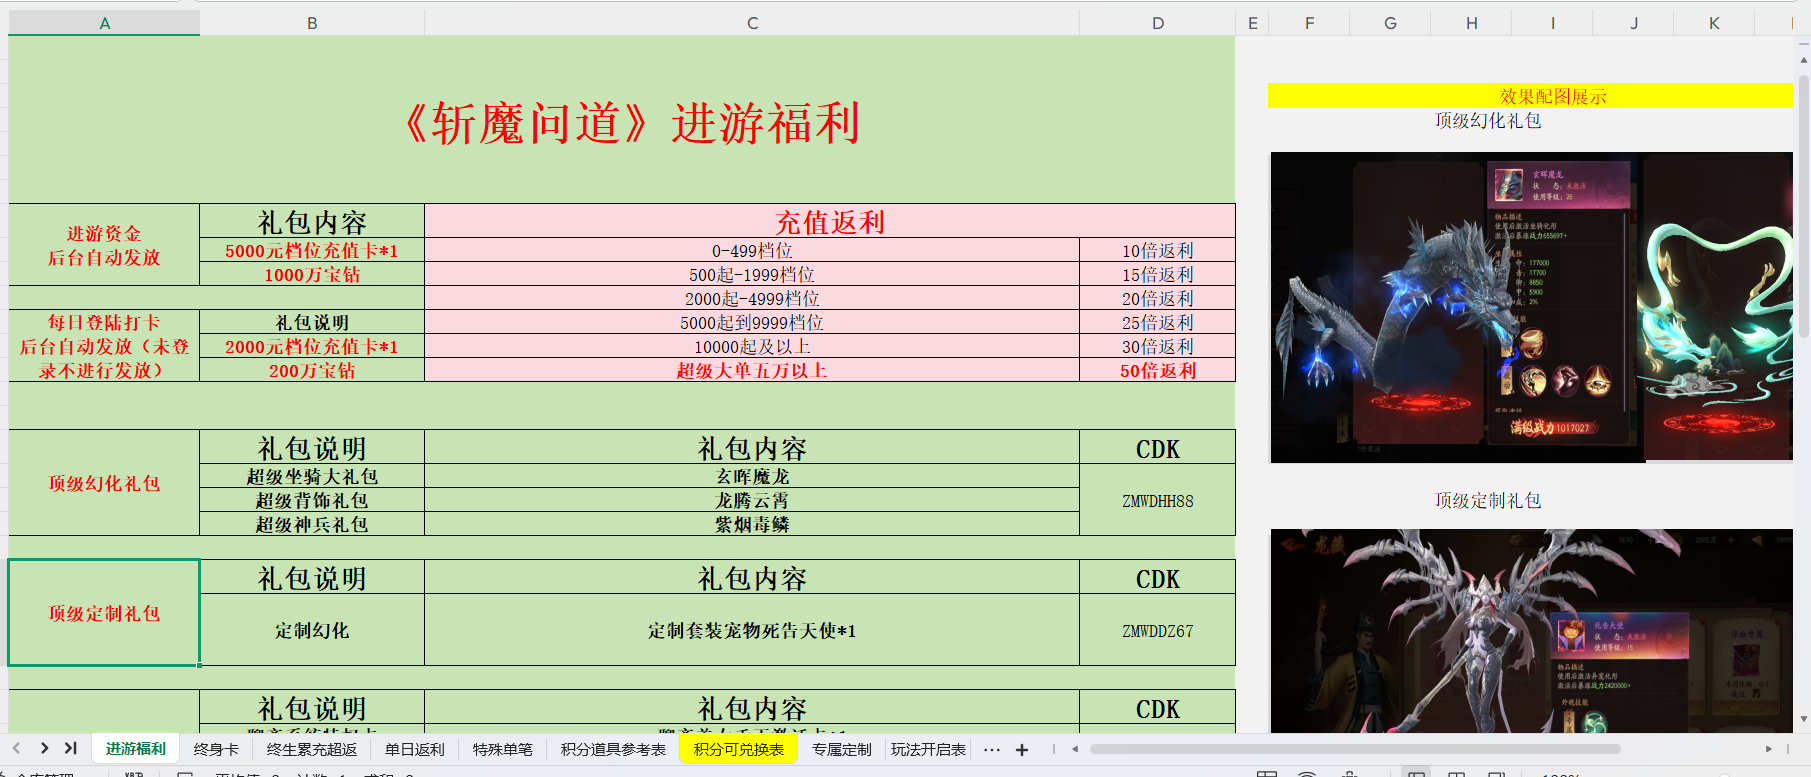Click the CDK cell ZMWDHH88
This screenshot has width=1811, height=777.
click(1157, 501)
